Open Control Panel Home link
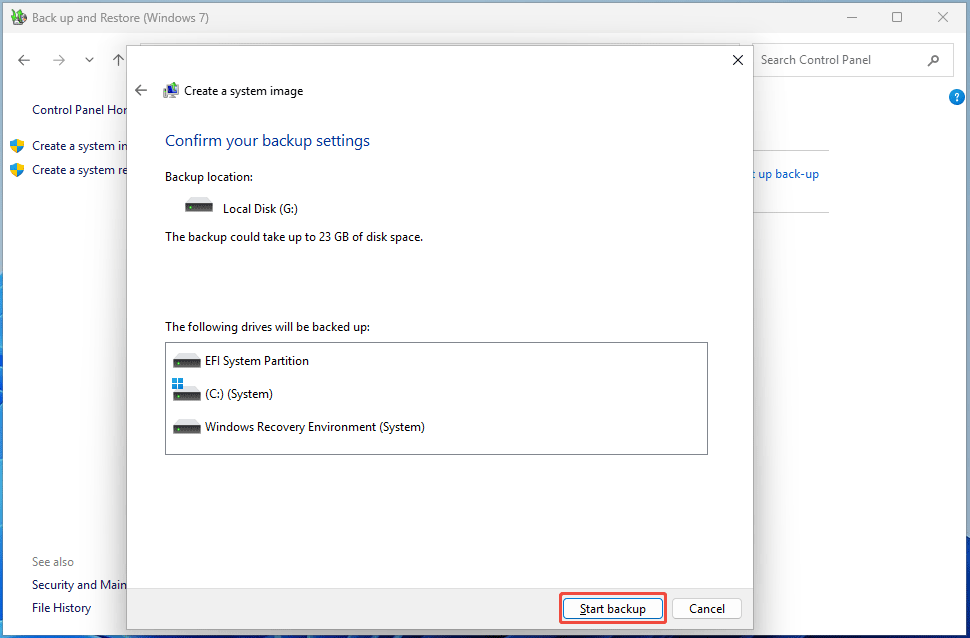This screenshot has height=638, width=970. [x=79, y=110]
